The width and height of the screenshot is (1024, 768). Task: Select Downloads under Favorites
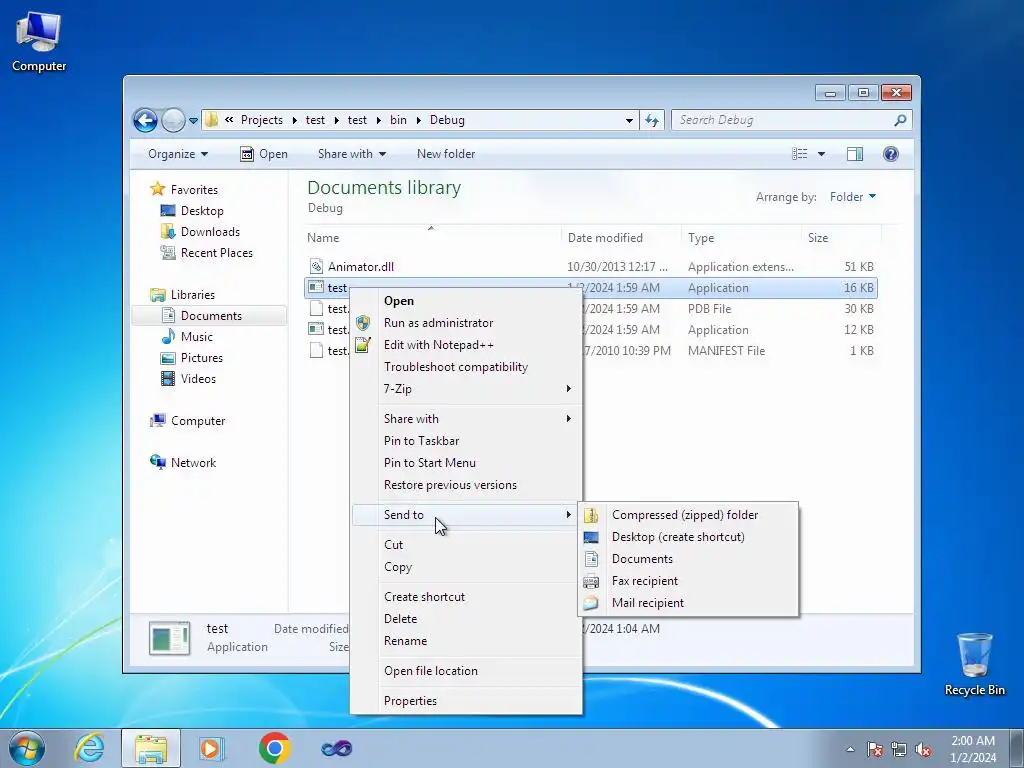point(210,232)
